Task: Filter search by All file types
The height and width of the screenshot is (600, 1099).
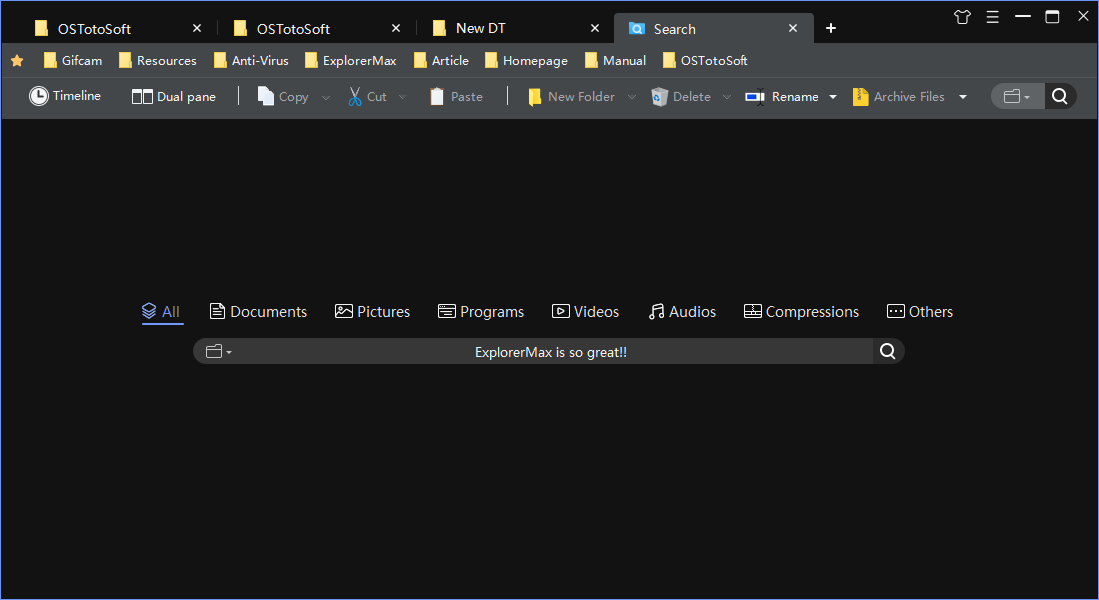Action: (161, 311)
